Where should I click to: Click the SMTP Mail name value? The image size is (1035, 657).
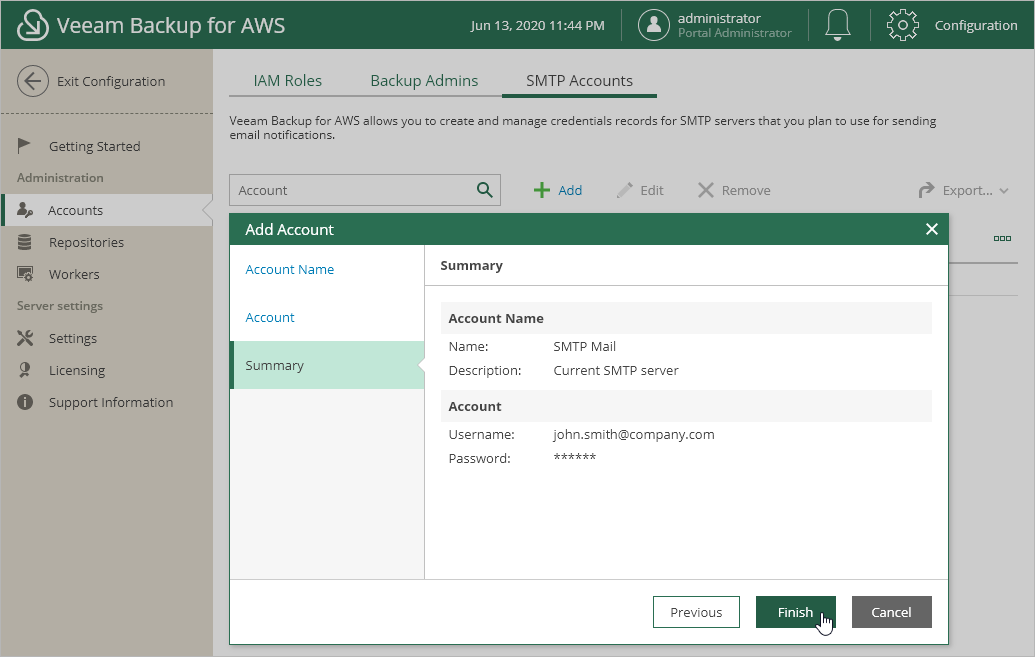(x=584, y=347)
